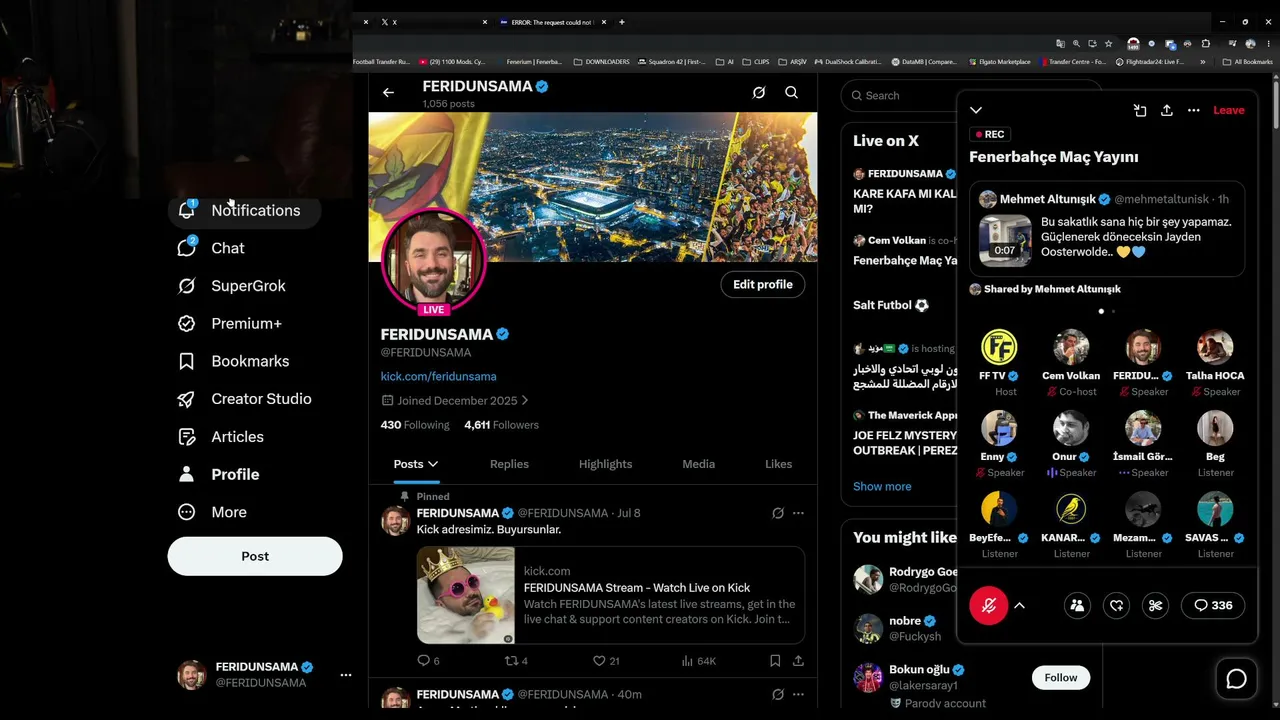The image size is (1280, 720).
Task: Click the Space dock/pop-out icon
Action: tap(1140, 110)
